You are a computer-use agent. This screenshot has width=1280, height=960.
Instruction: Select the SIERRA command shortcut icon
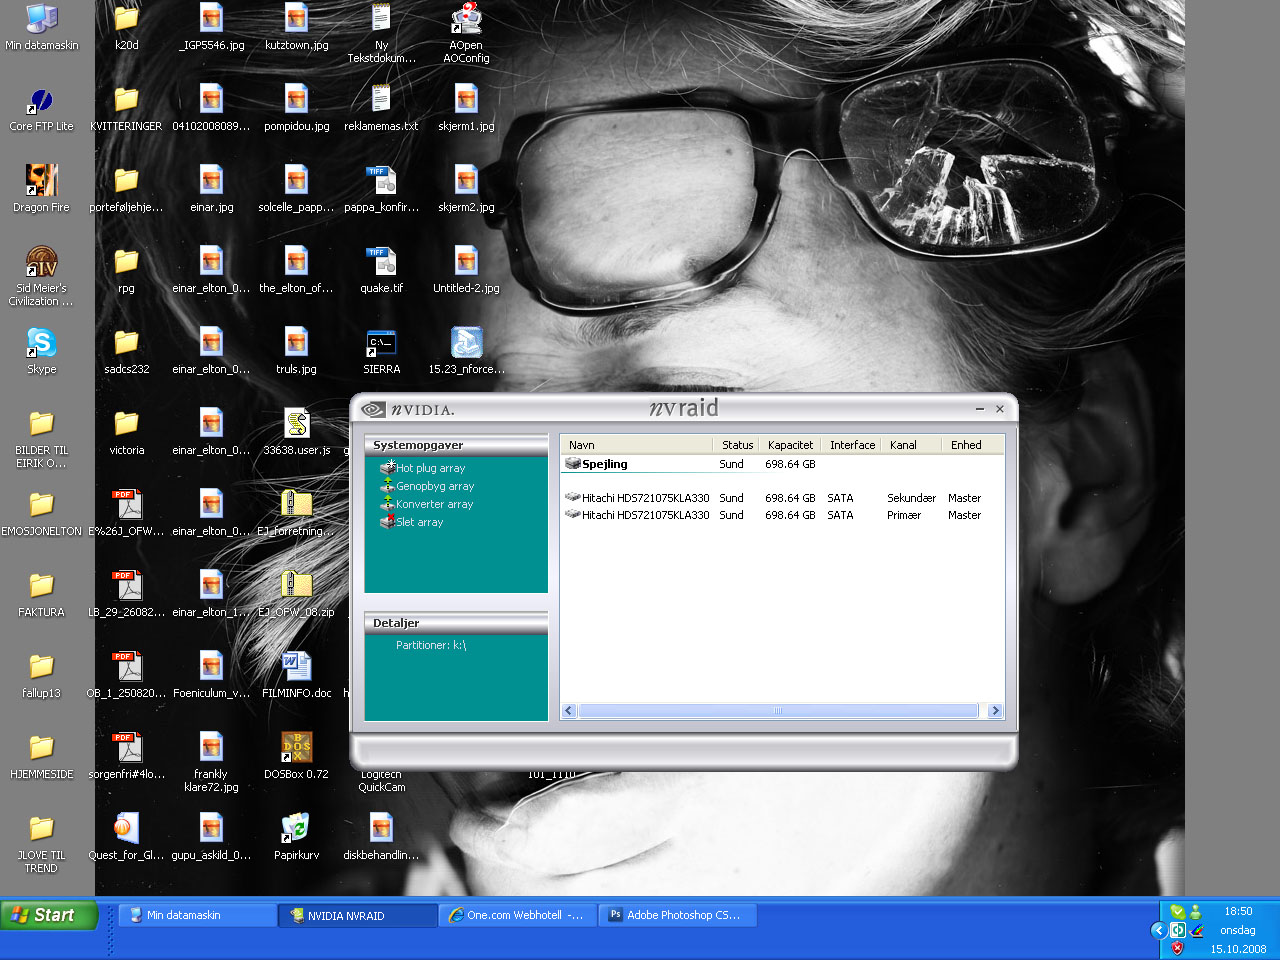point(381,352)
